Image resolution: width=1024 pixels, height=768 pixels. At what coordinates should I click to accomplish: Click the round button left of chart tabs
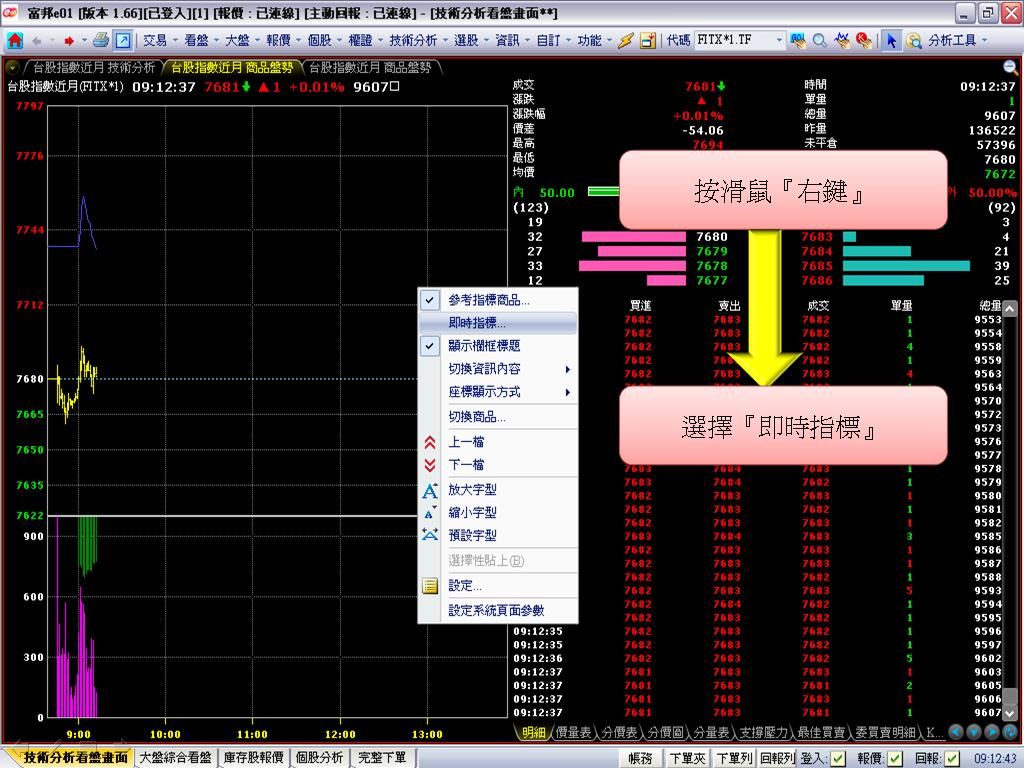(12, 67)
